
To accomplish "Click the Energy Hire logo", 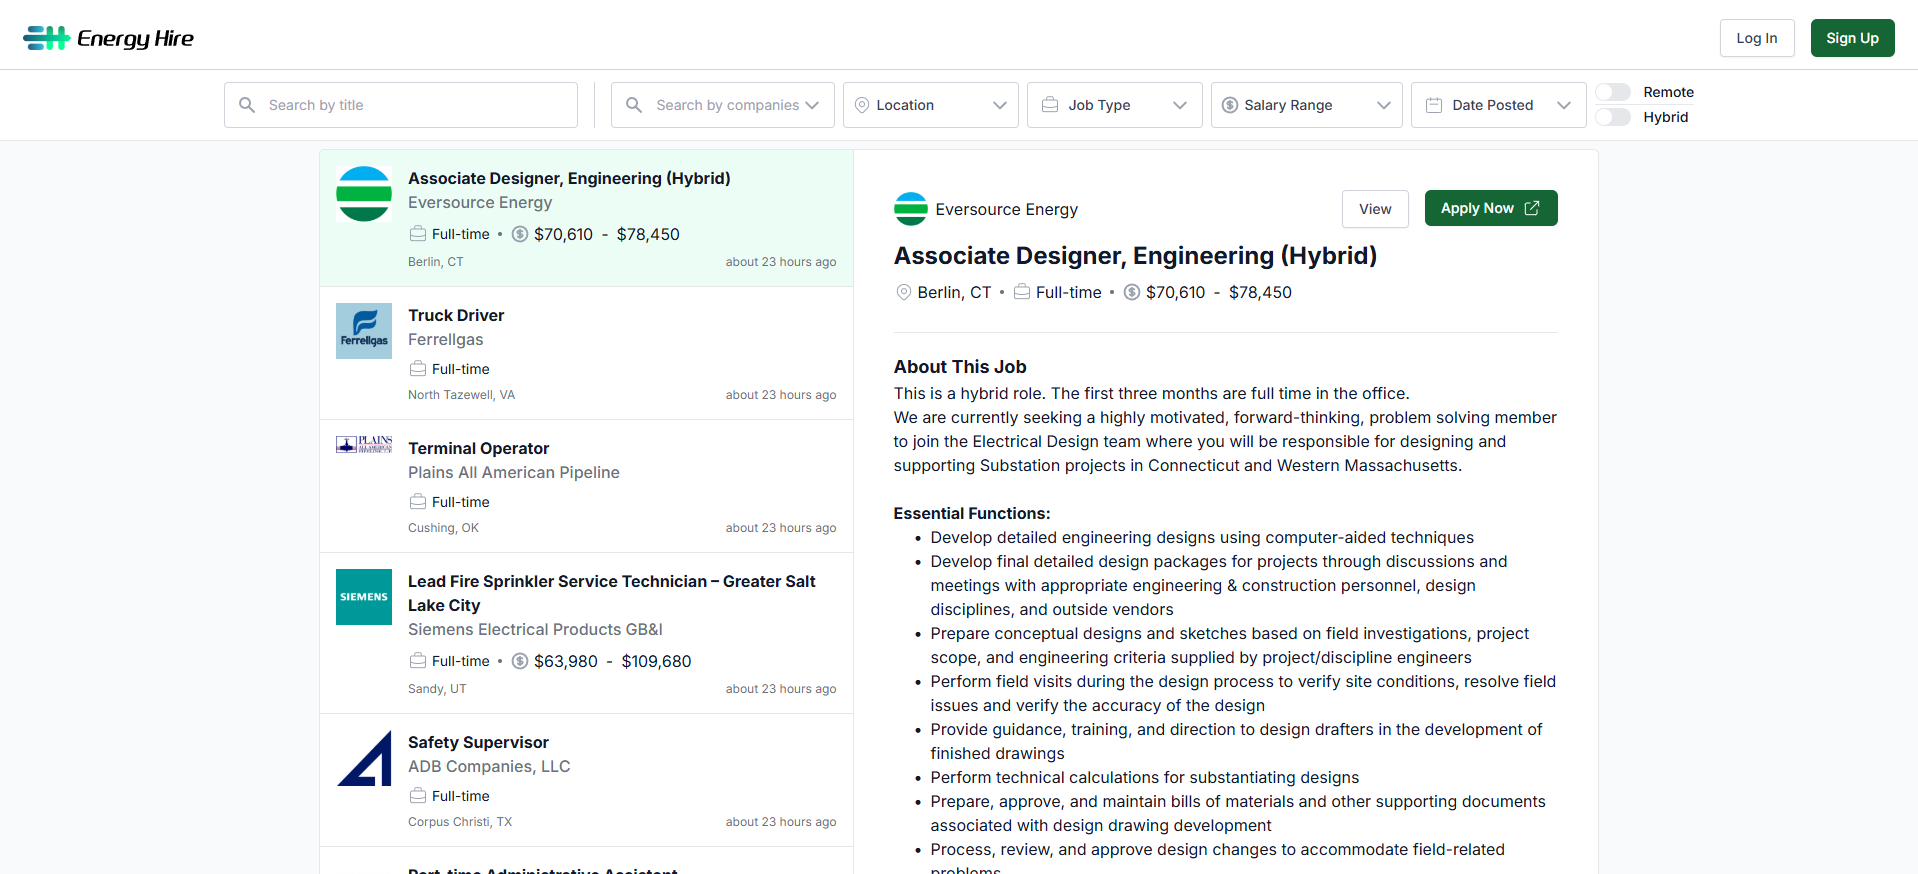I will 108,38.
